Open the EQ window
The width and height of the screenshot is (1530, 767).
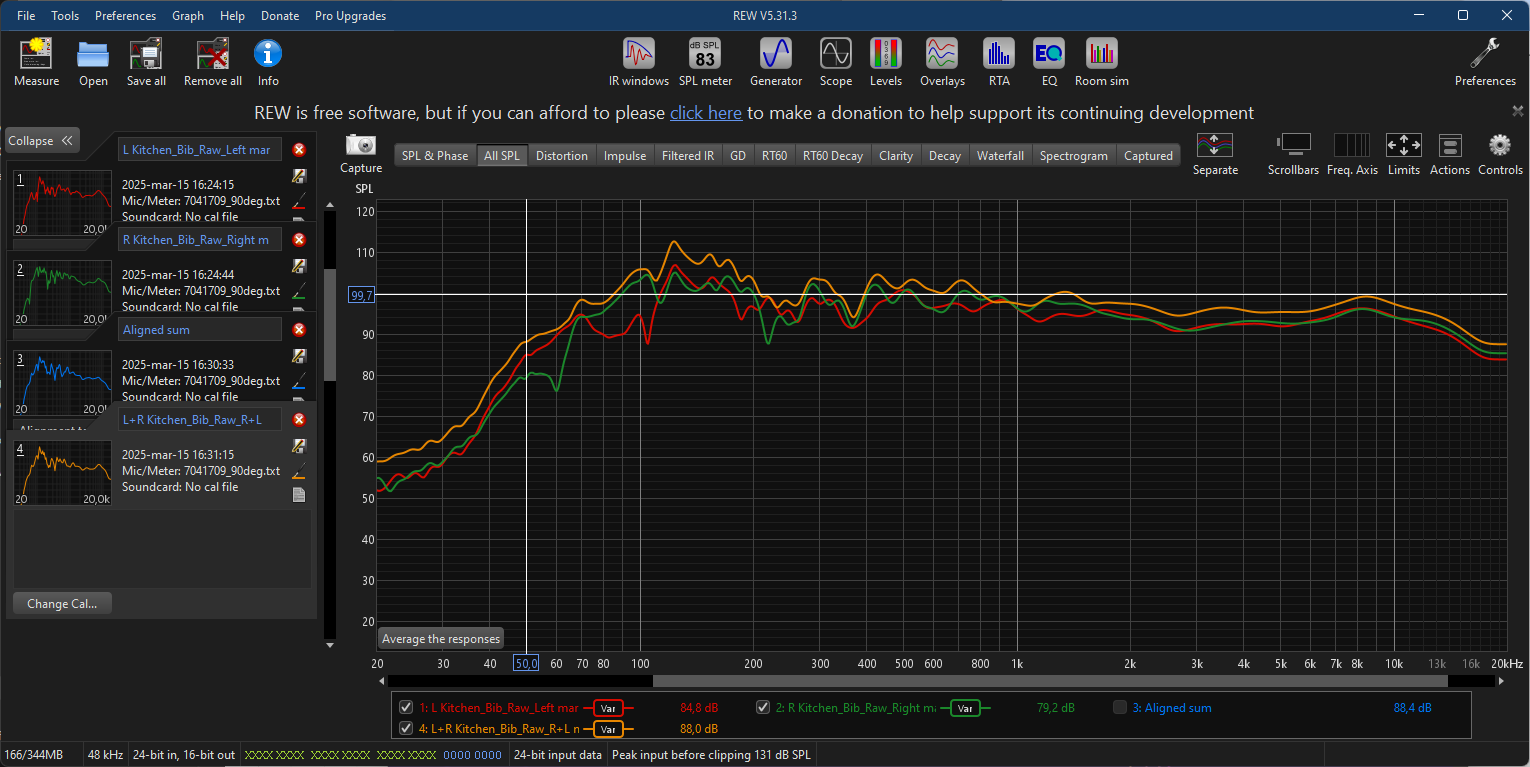point(1049,62)
